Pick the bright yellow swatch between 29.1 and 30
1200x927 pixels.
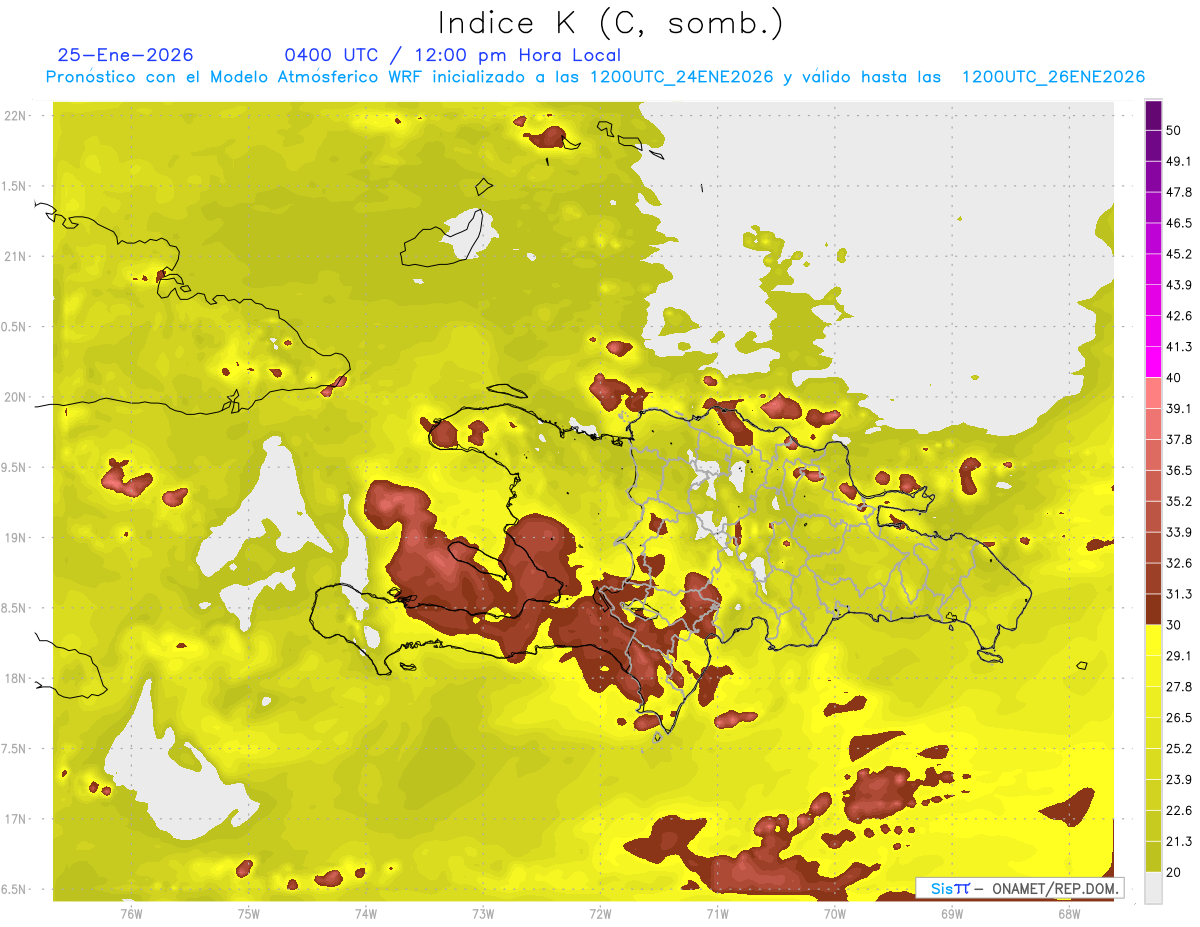(1153, 640)
